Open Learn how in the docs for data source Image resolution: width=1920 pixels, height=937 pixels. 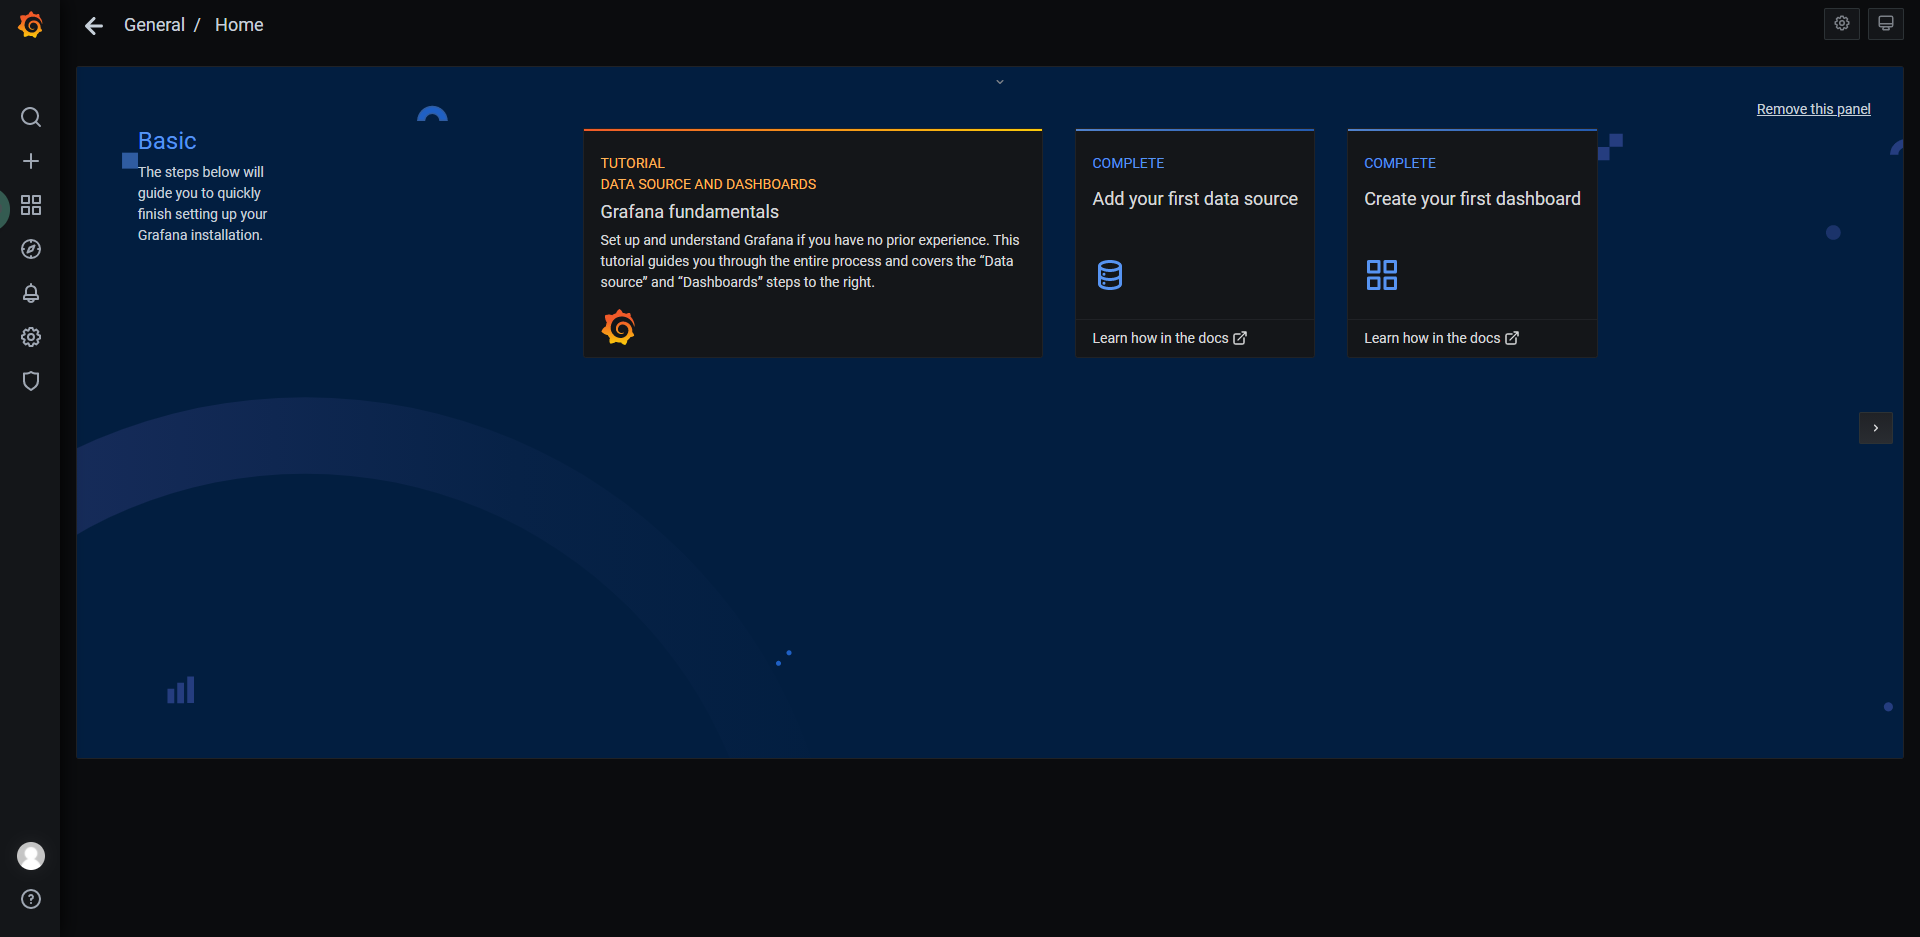click(x=1169, y=338)
